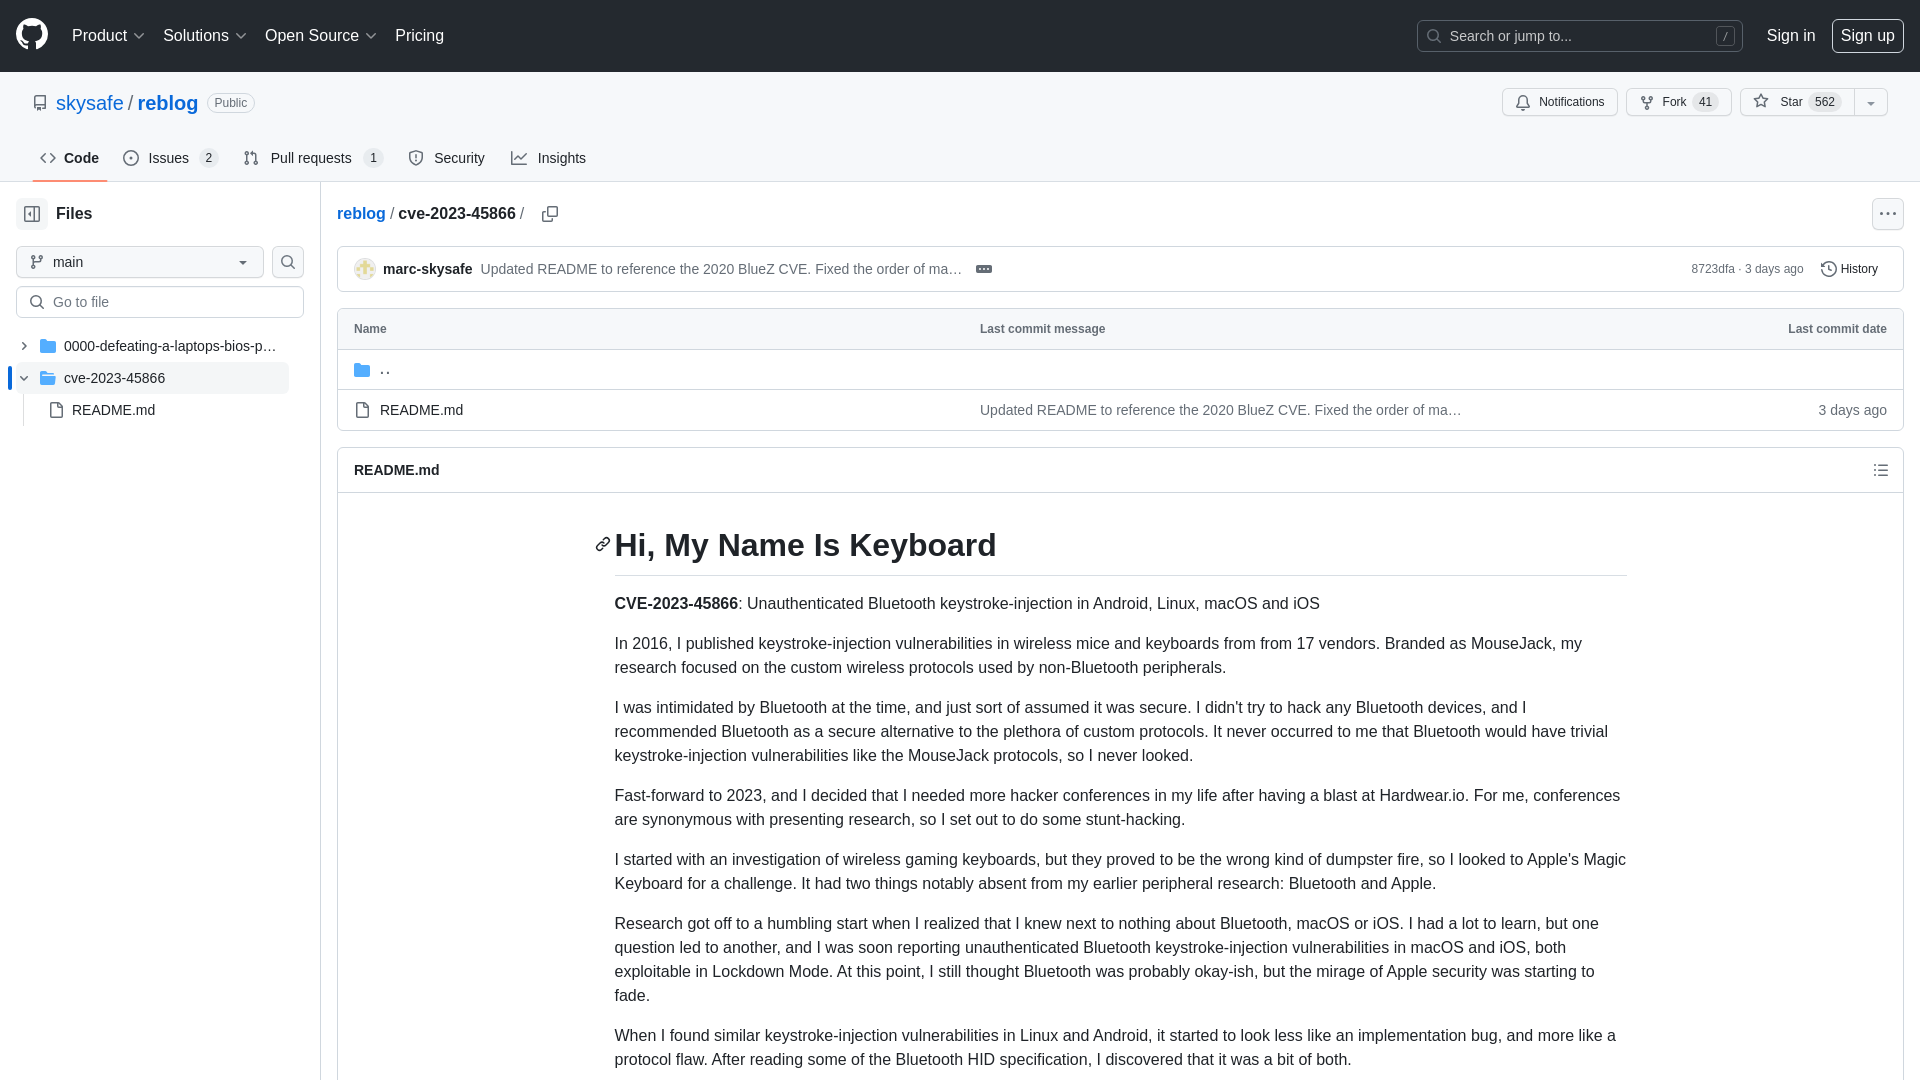Click the Insights graph icon tab
The width and height of the screenshot is (1920, 1080).
point(549,157)
